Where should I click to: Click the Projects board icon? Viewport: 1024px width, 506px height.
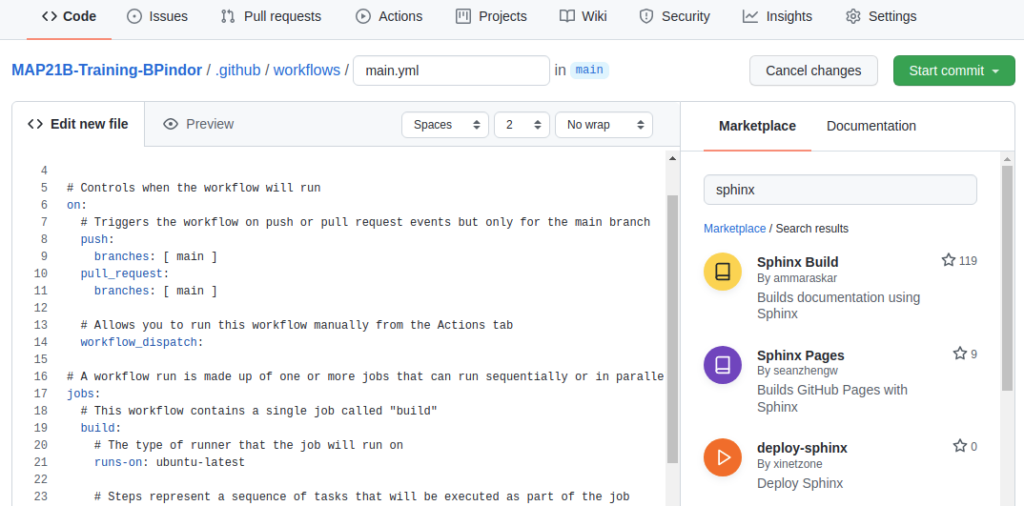[x=463, y=16]
